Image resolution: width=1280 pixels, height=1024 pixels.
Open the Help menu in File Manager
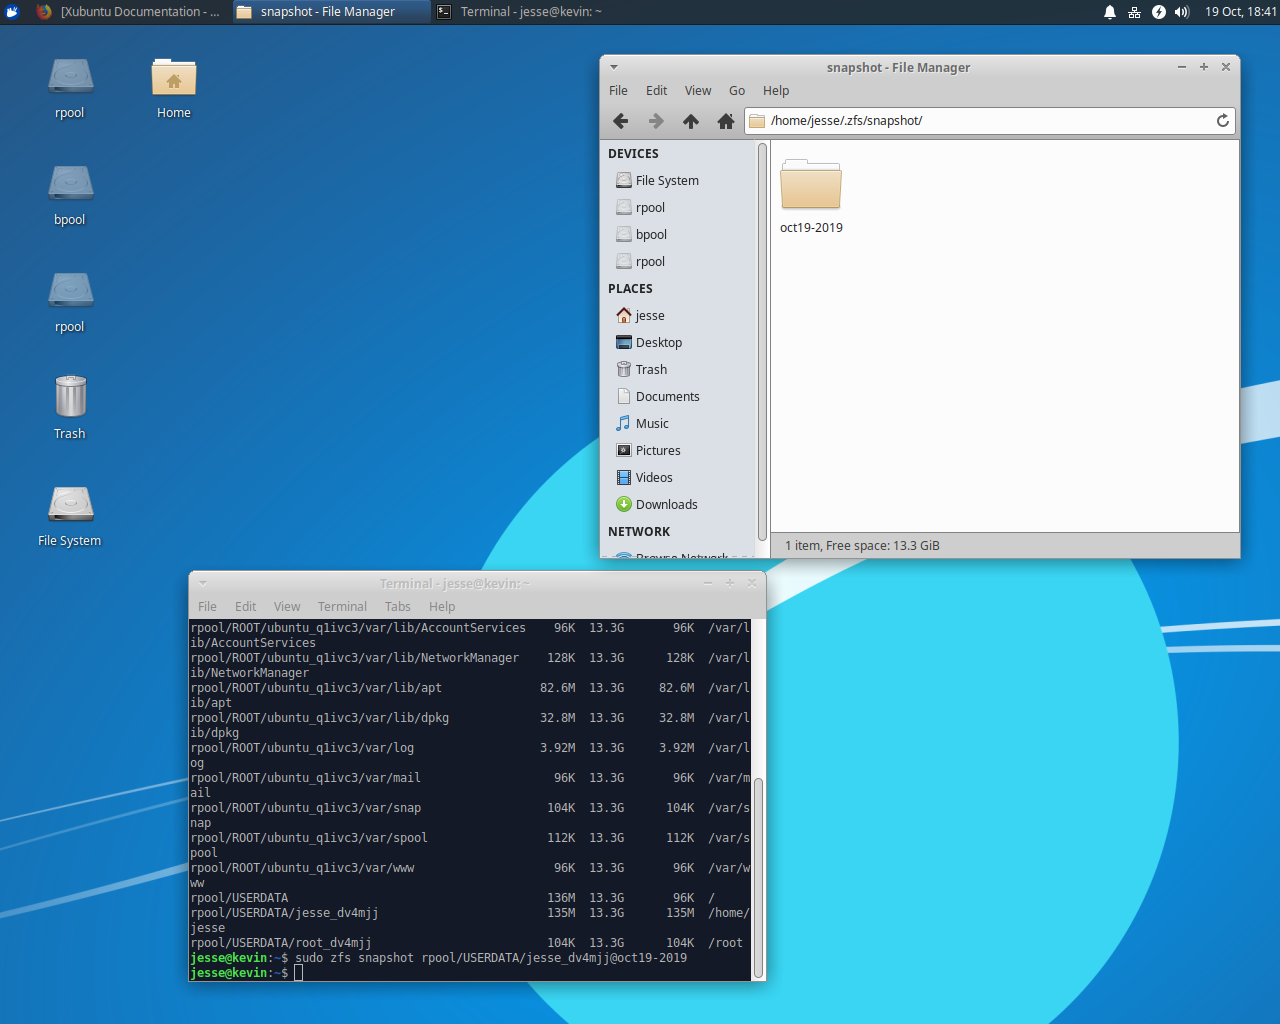776,91
